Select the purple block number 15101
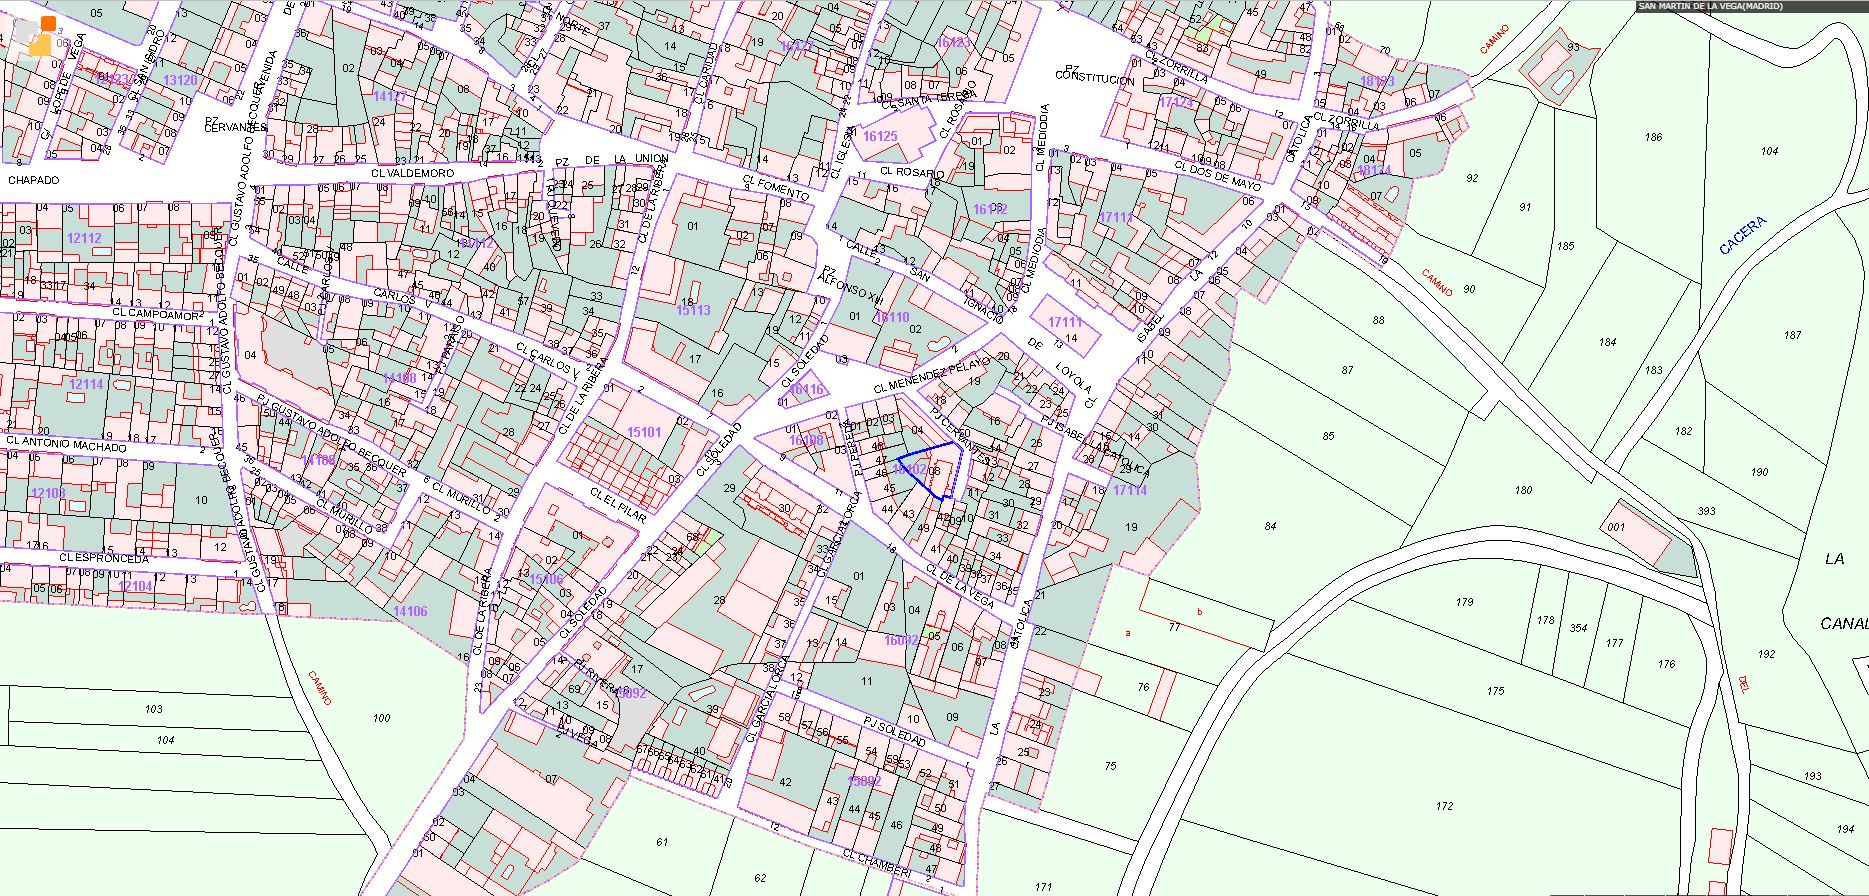 click(x=644, y=432)
